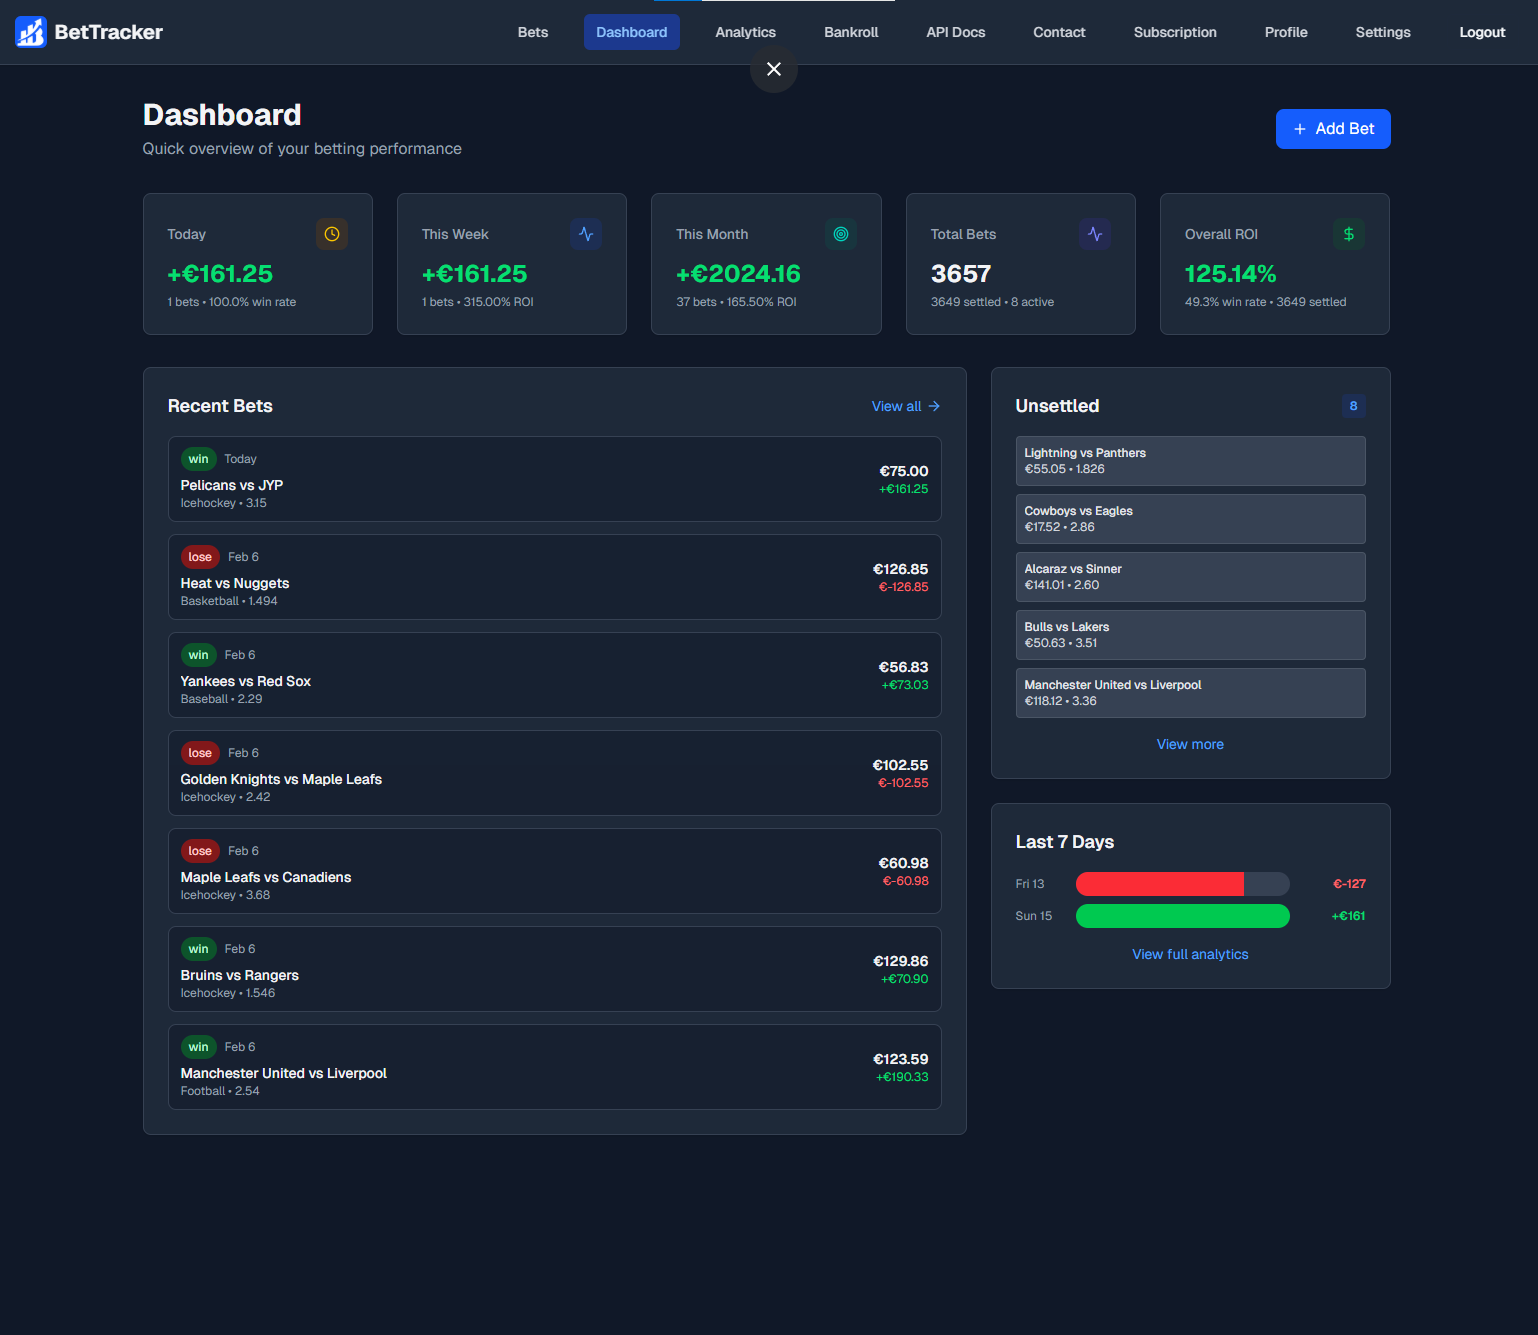Open the Subscription menu item
The image size is (1538, 1335).
pyautogui.click(x=1175, y=32)
